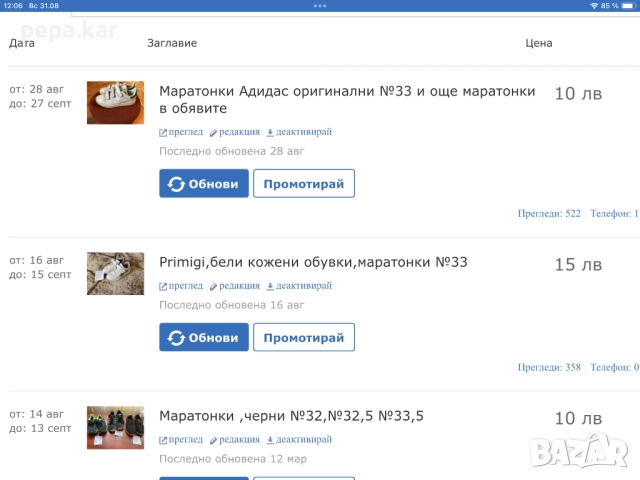Click 'редакция' under the black sneakers listing

pos(239,440)
